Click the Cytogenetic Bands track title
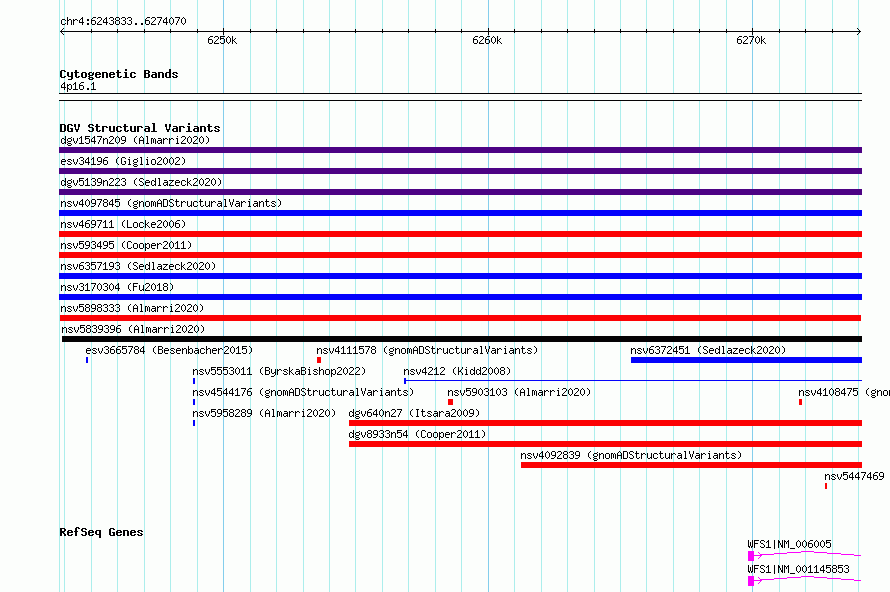This screenshot has width=890, height=592. click(x=119, y=74)
